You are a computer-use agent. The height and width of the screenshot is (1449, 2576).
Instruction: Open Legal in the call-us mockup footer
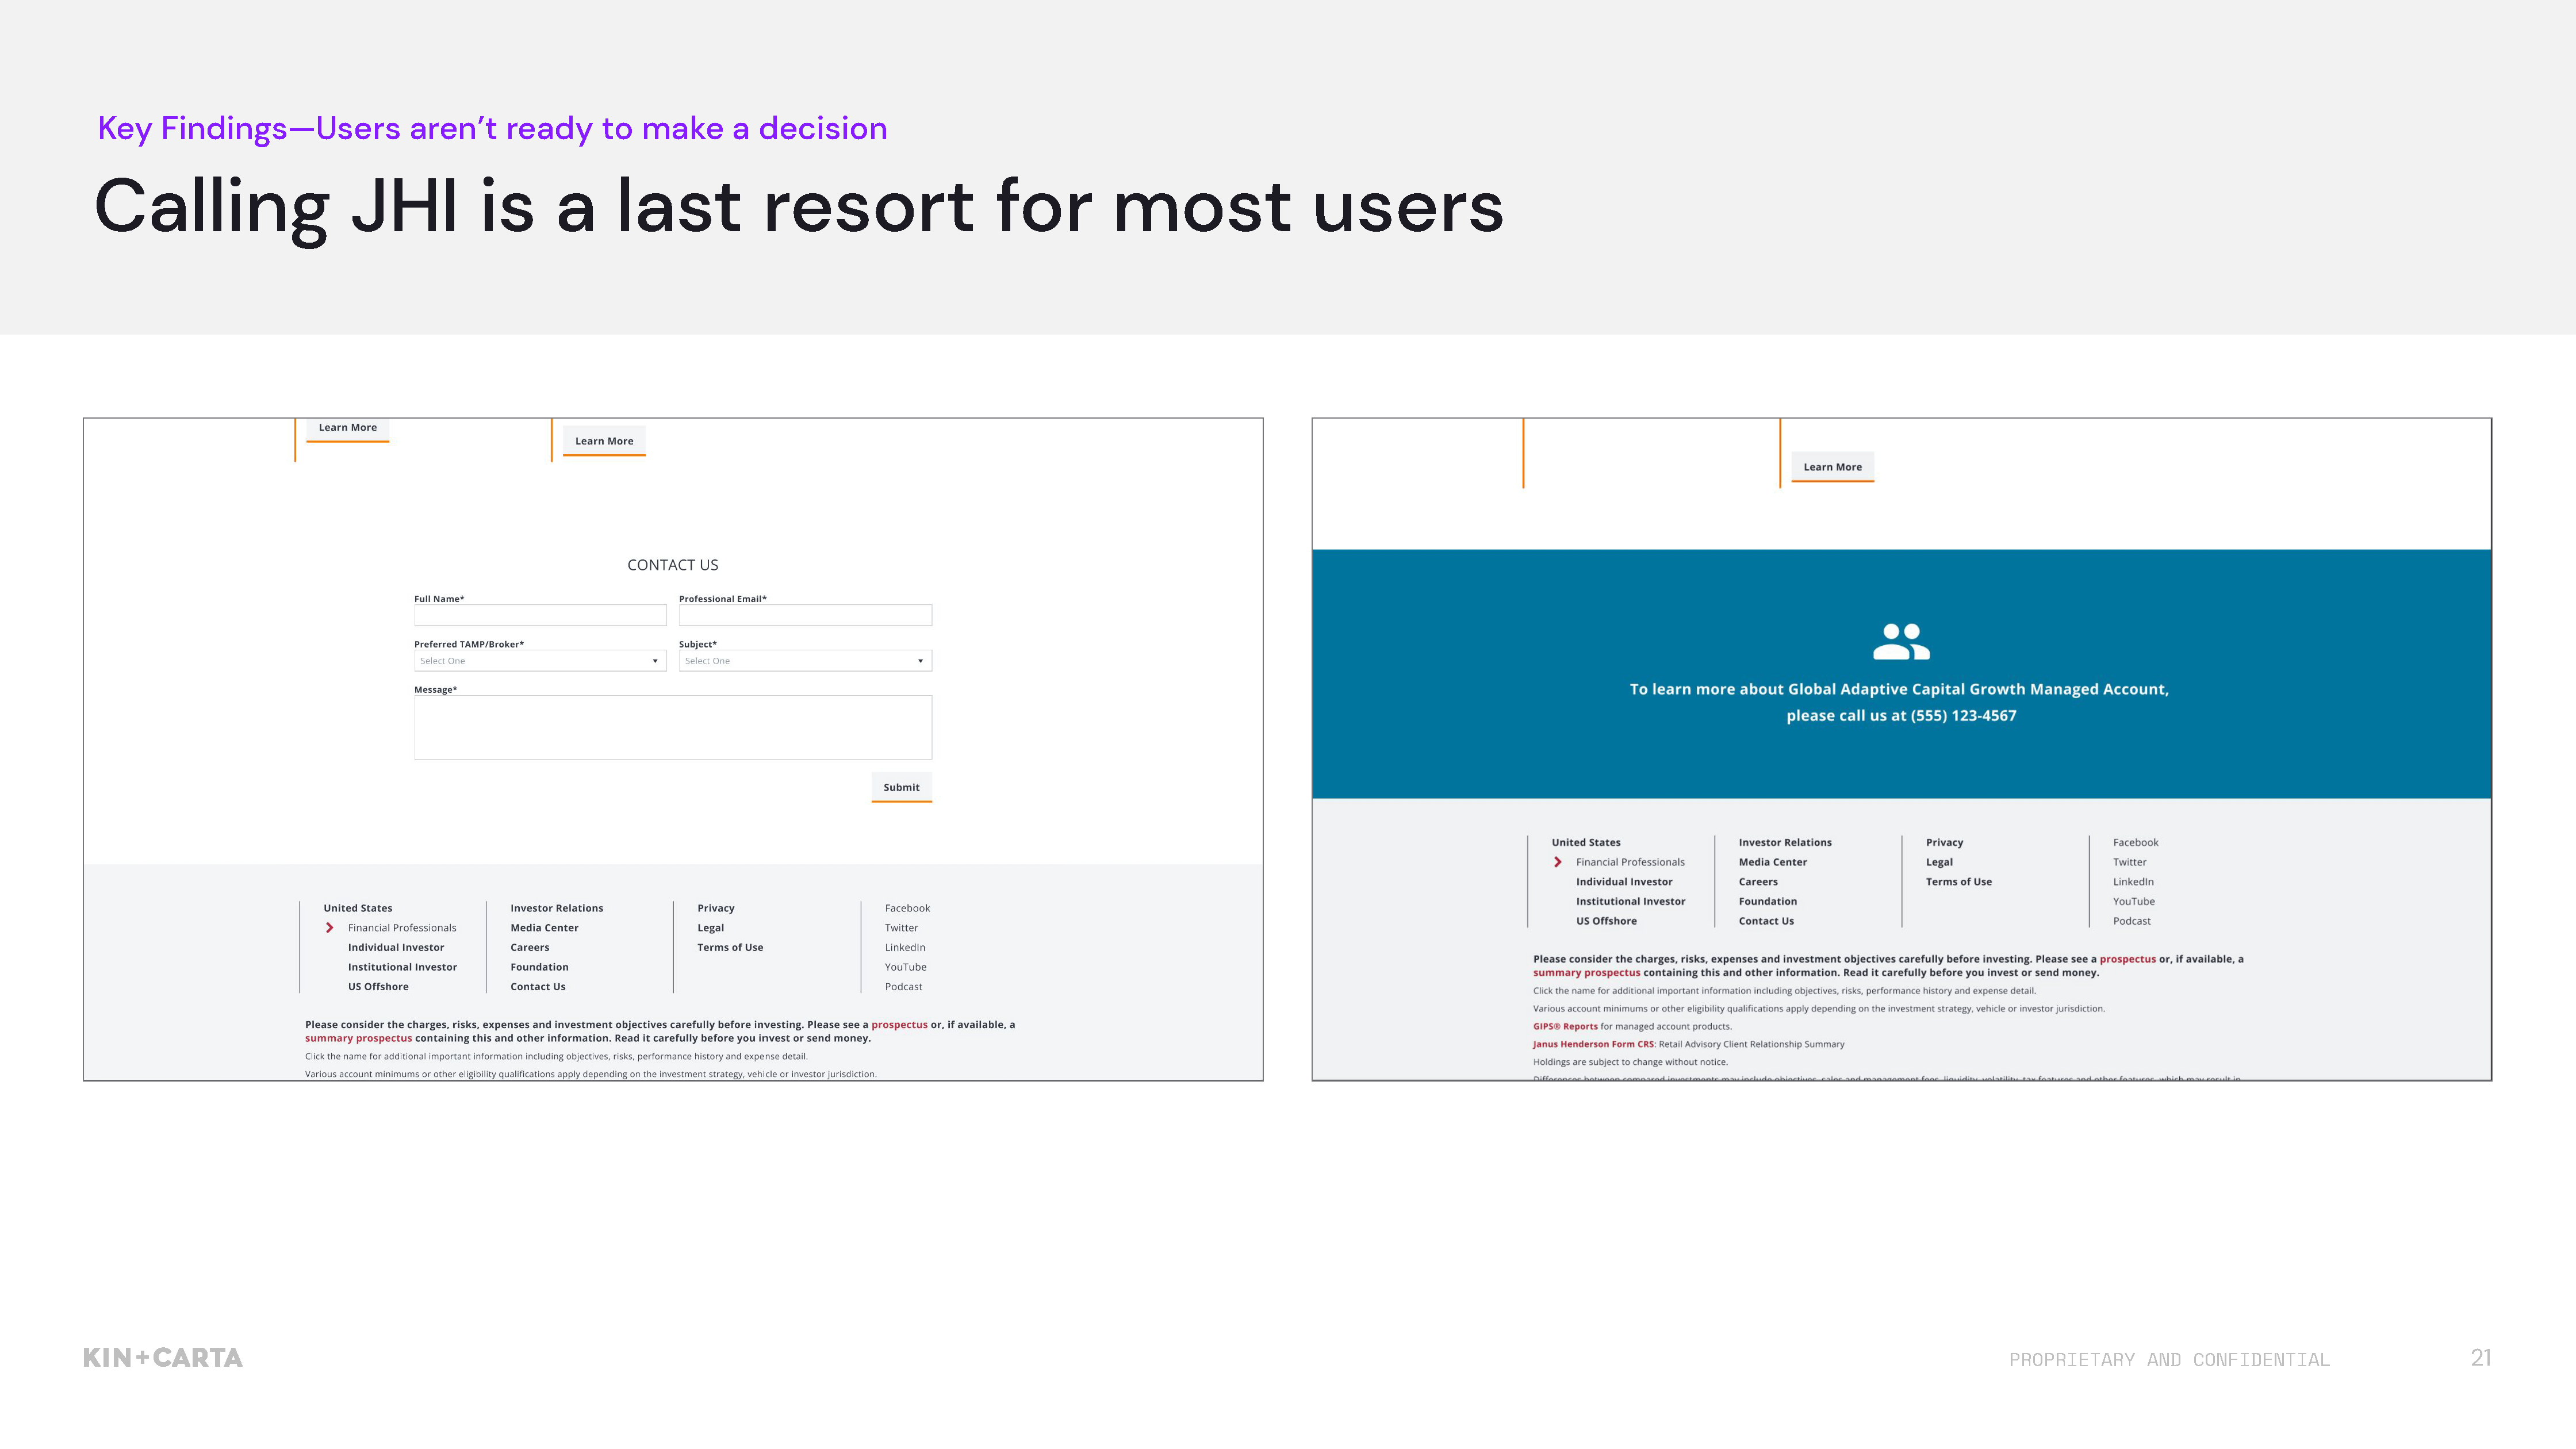click(1939, 862)
